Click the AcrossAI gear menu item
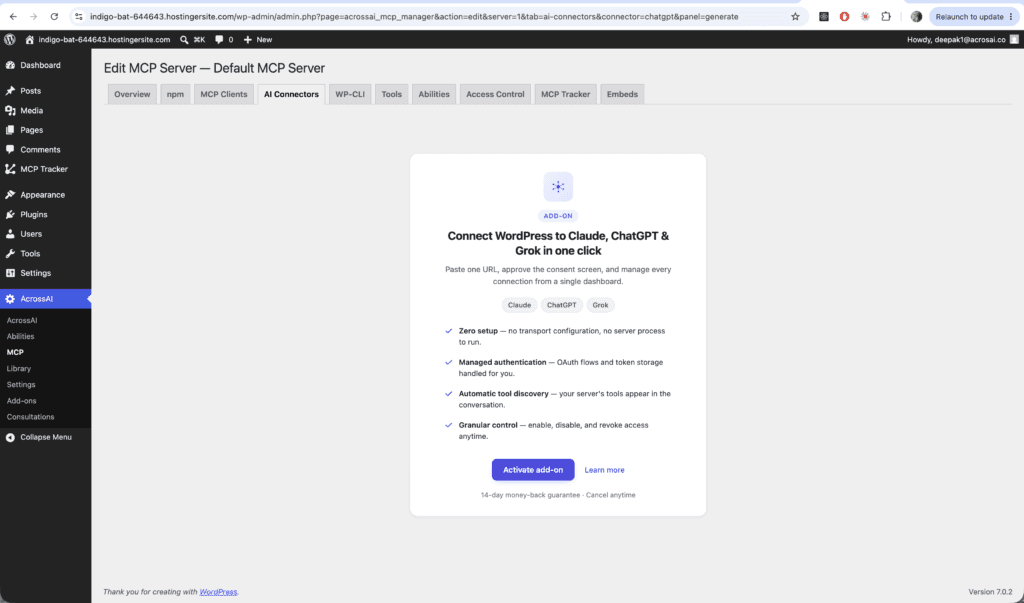This screenshot has height=603, width=1024. coord(46,299)
